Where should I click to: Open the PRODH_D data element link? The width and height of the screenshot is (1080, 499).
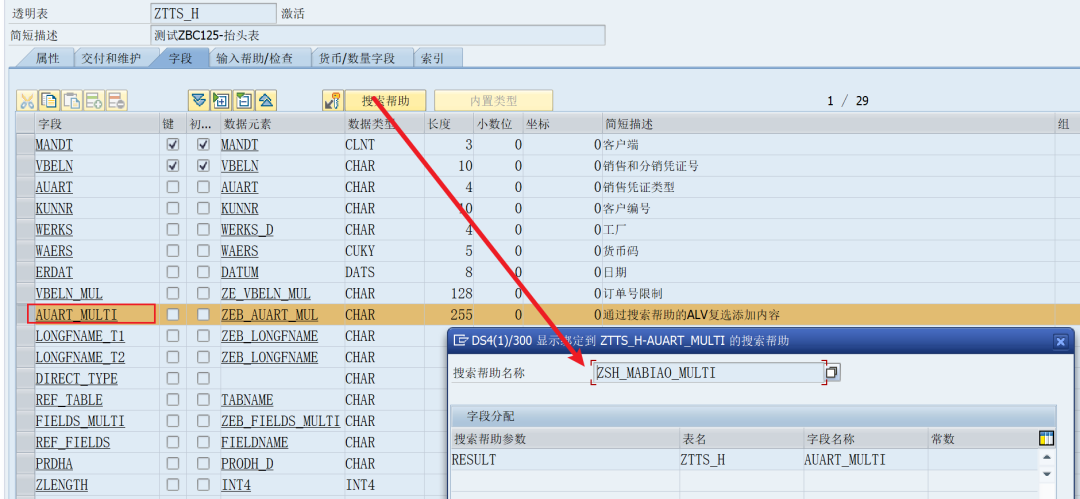tap(247, 464)
